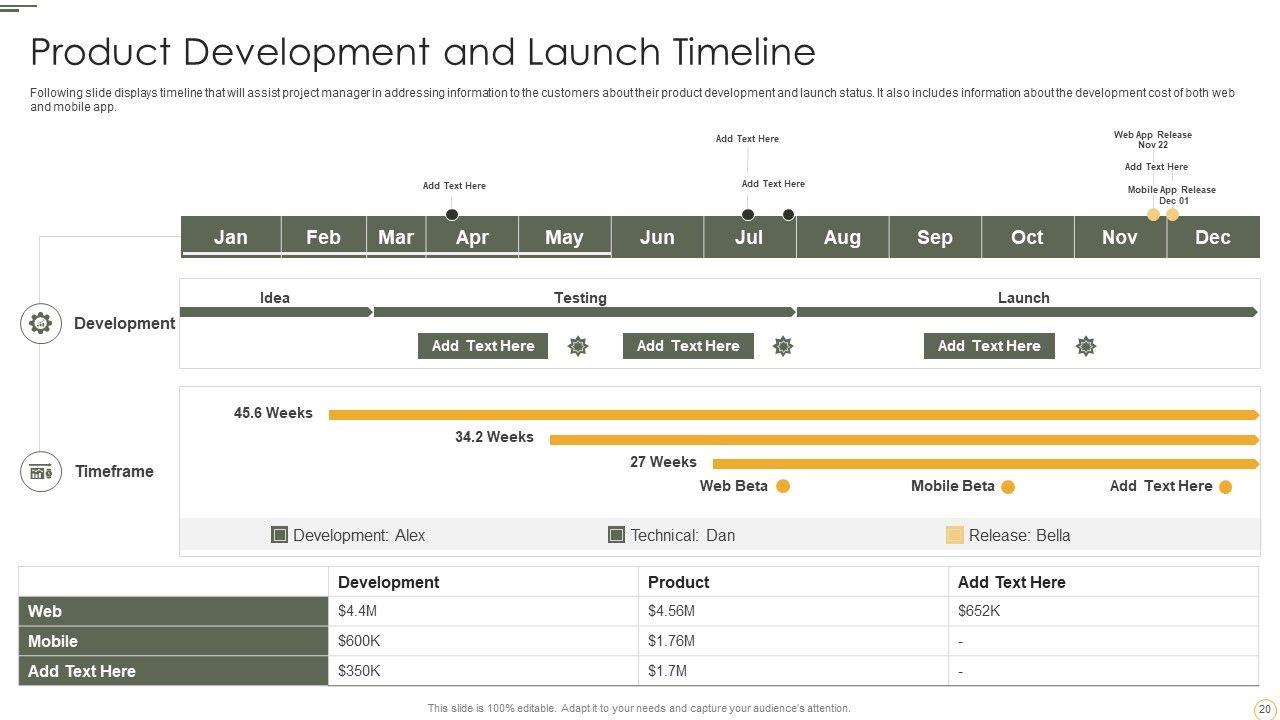The width and height of the screenshot is (1280, 720).
Task: Click the first Add Text Here button under Testing
Action: coord(483,346)
